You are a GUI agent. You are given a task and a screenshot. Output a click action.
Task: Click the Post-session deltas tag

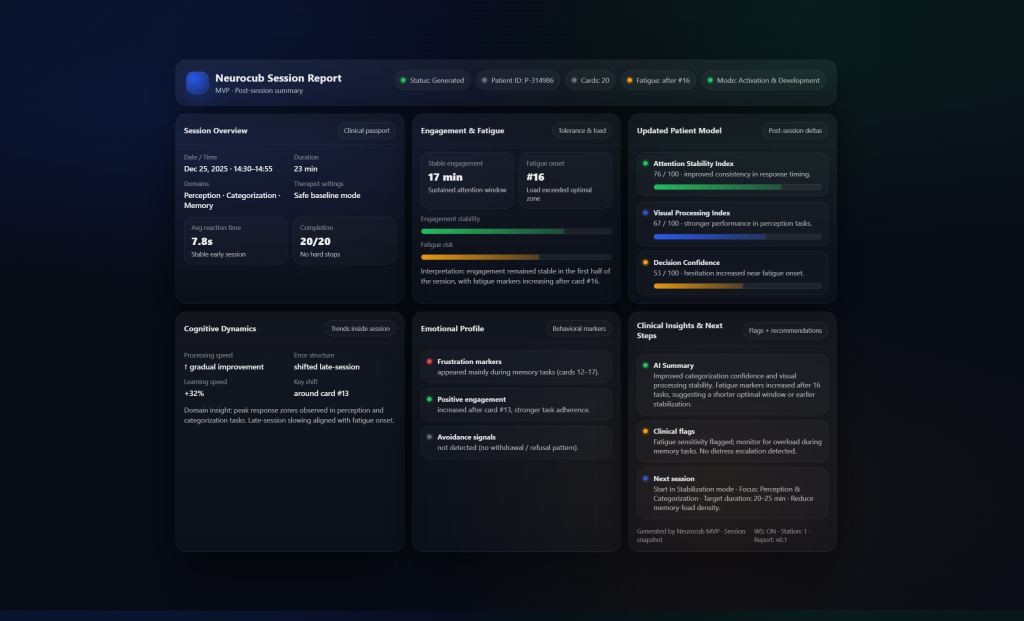(x=794, y=130)
